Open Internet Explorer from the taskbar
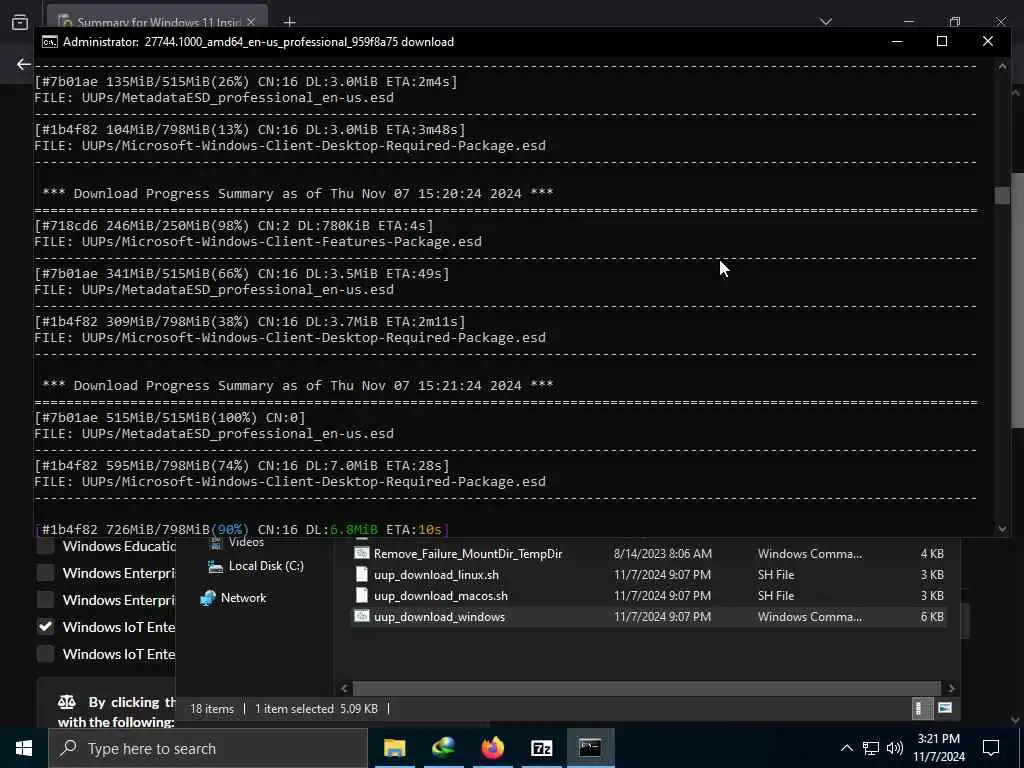The image size is (1024, 768). click(x=443, y=748)
